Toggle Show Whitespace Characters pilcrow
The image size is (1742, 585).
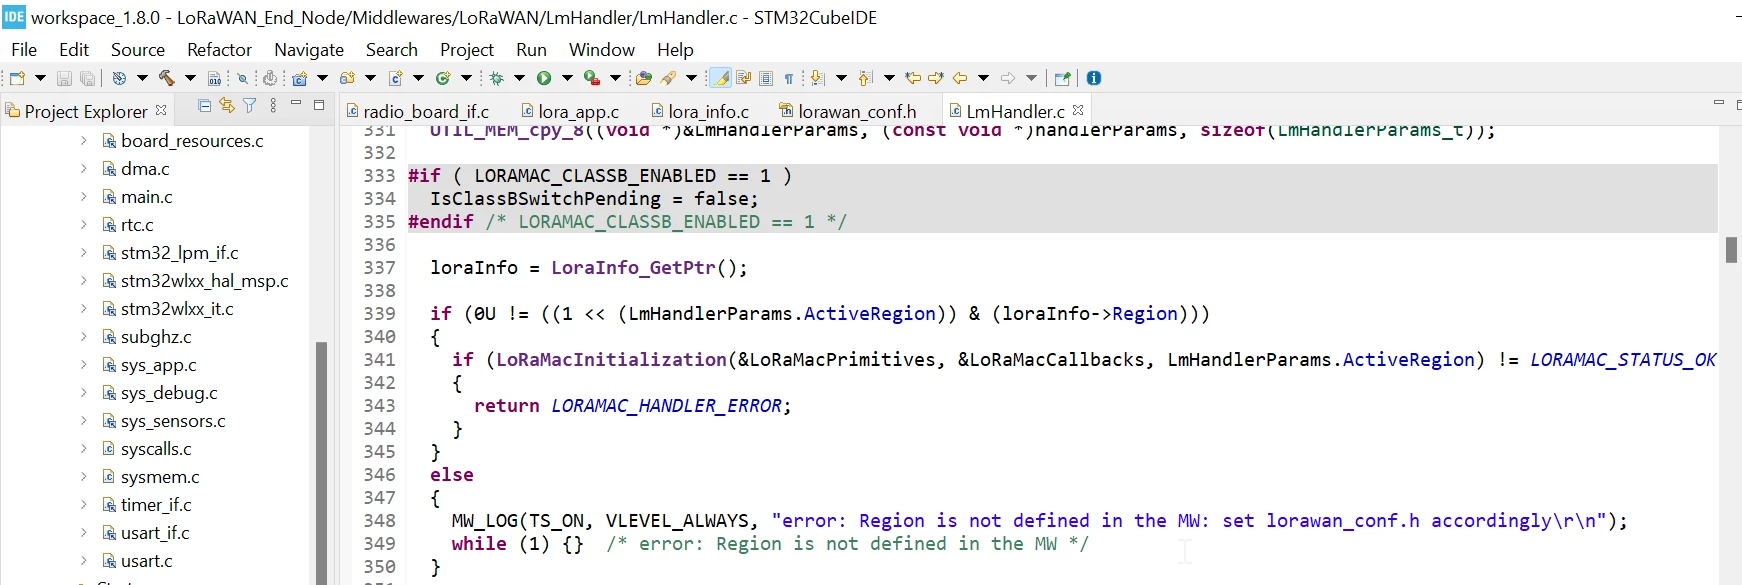[789, 78]
